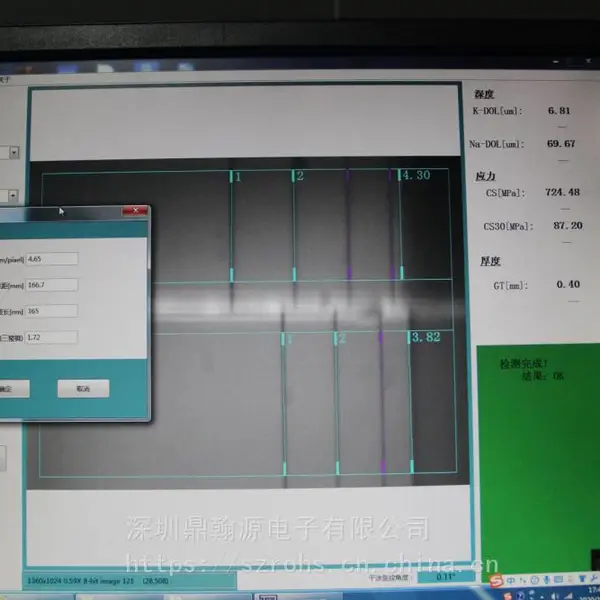600x600 pixels.
Task: Open the emoticon icon on IME bar
Action: (535, 580)
